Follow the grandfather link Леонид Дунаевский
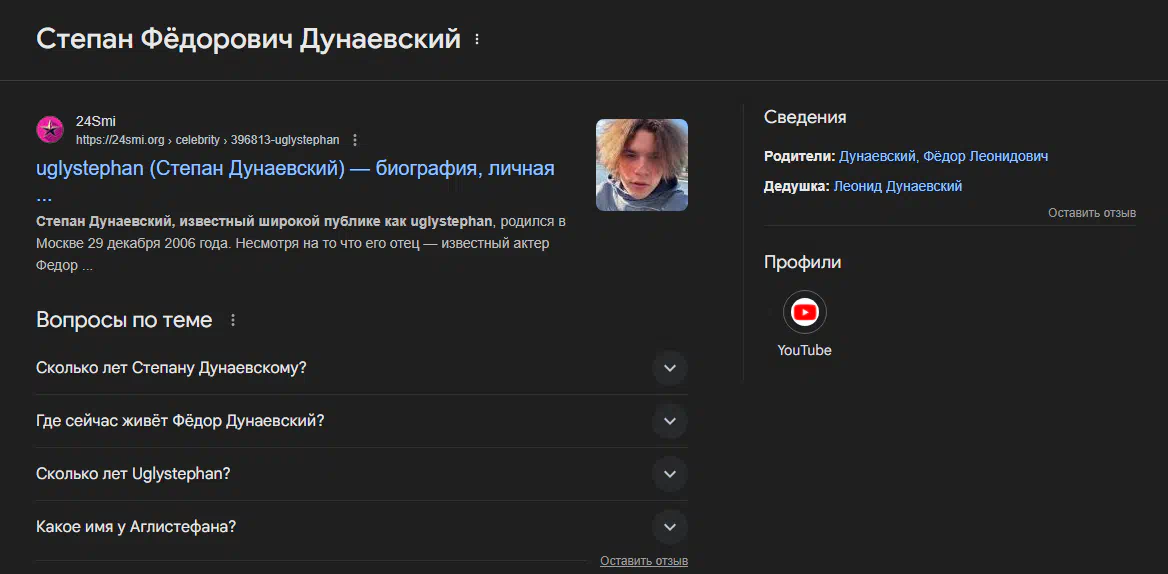This screenshot has height=574, width=1168. 898,186
